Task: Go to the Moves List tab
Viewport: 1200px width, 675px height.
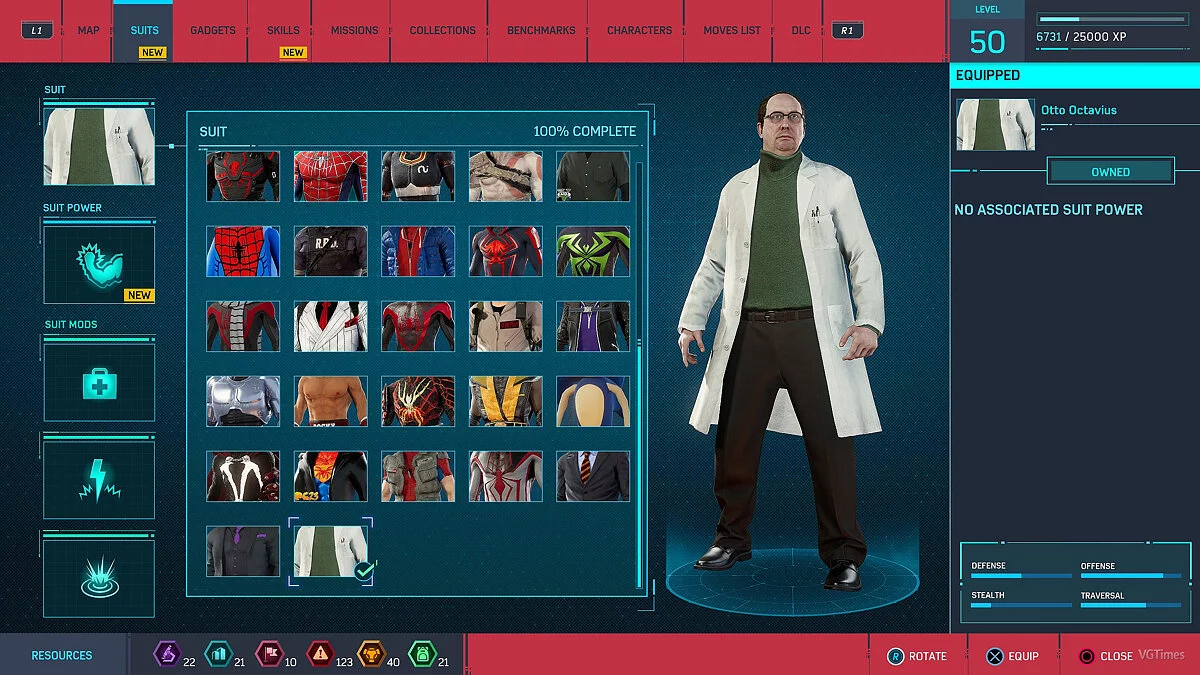Action: coord(731,30)
